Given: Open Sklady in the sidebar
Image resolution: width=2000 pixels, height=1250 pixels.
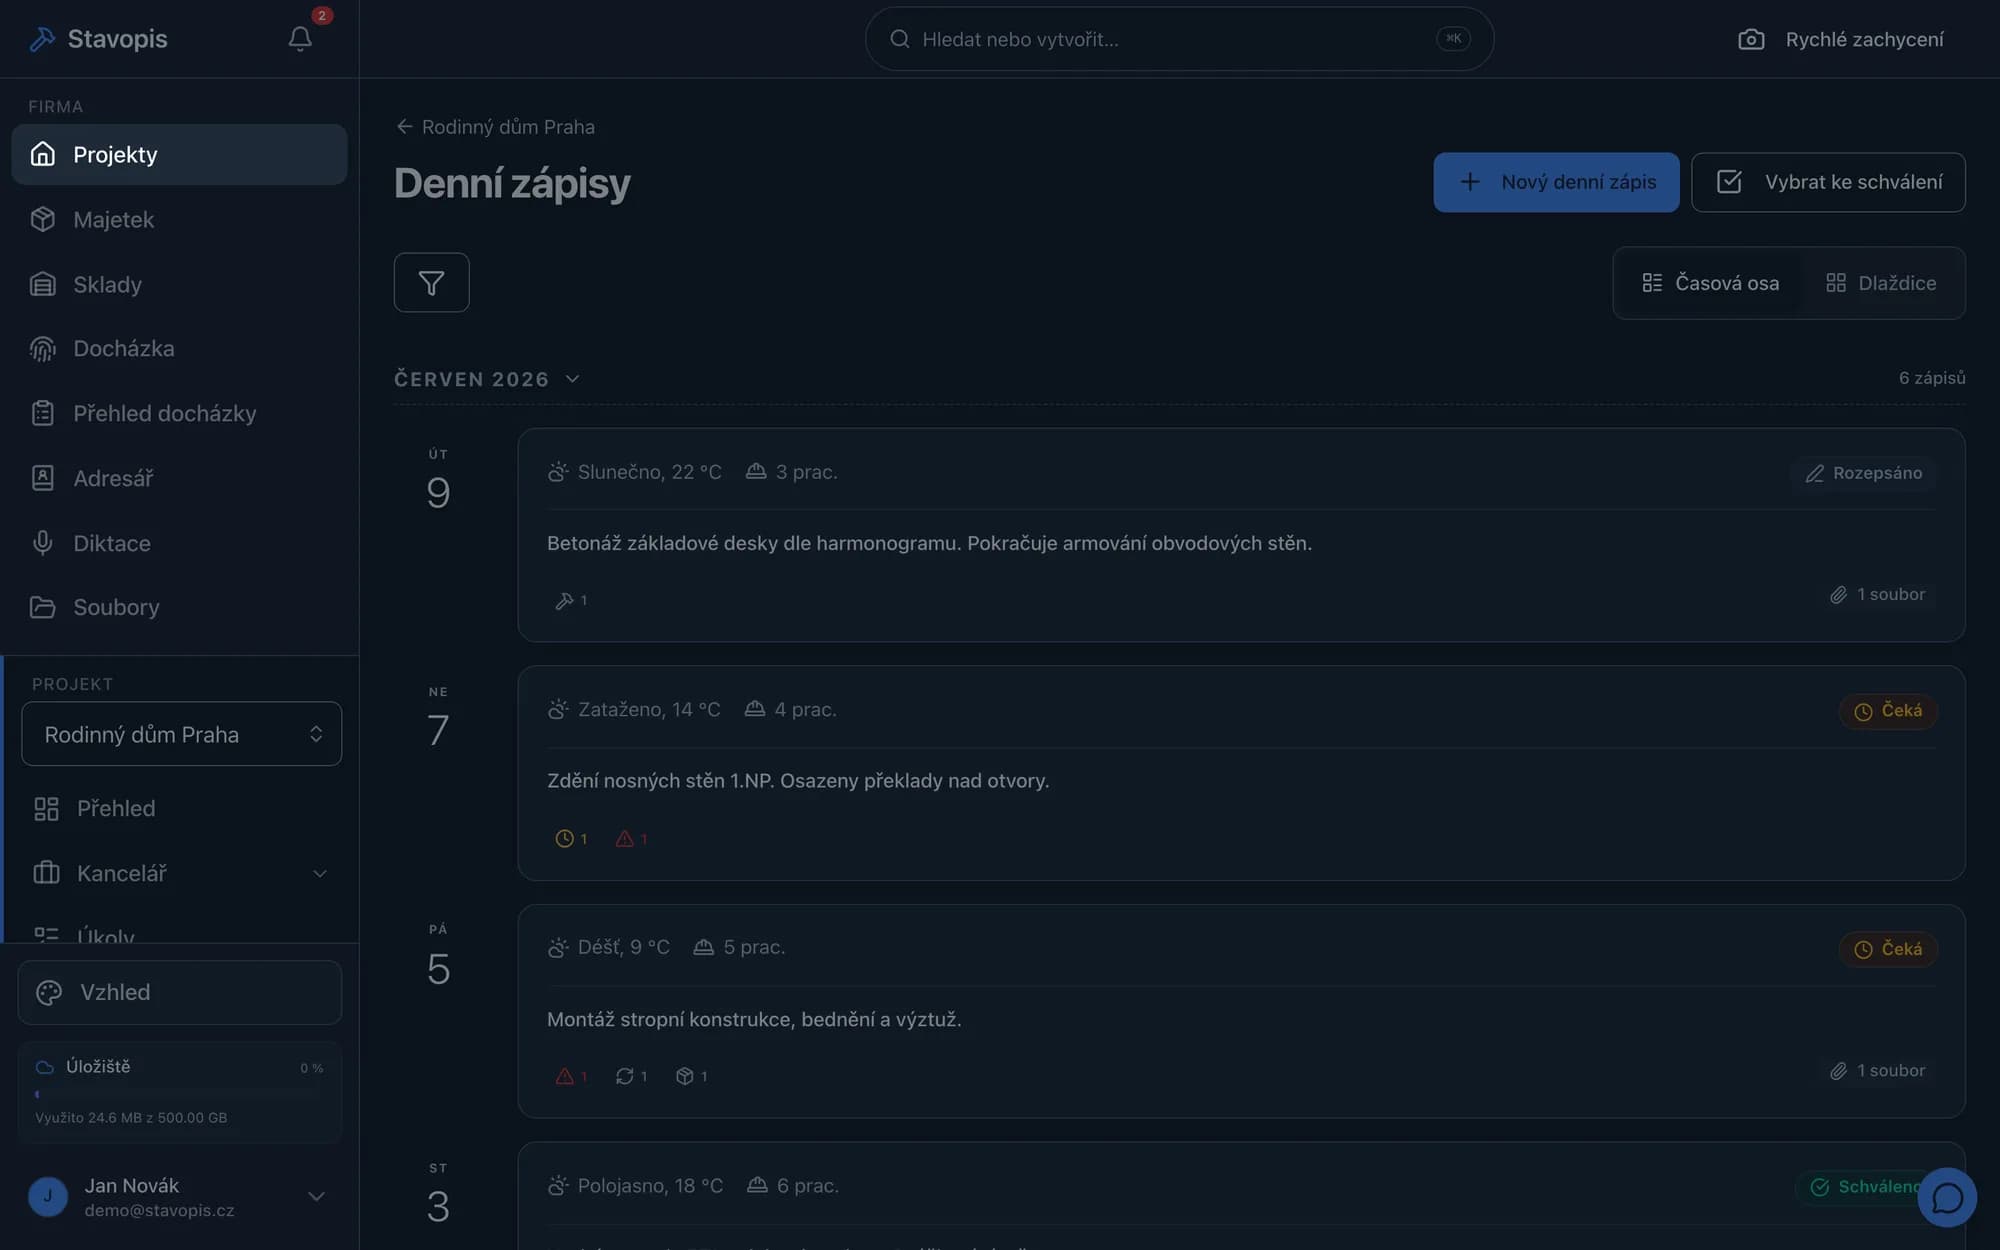Looking at the screenshot, I should coord(179,284).
